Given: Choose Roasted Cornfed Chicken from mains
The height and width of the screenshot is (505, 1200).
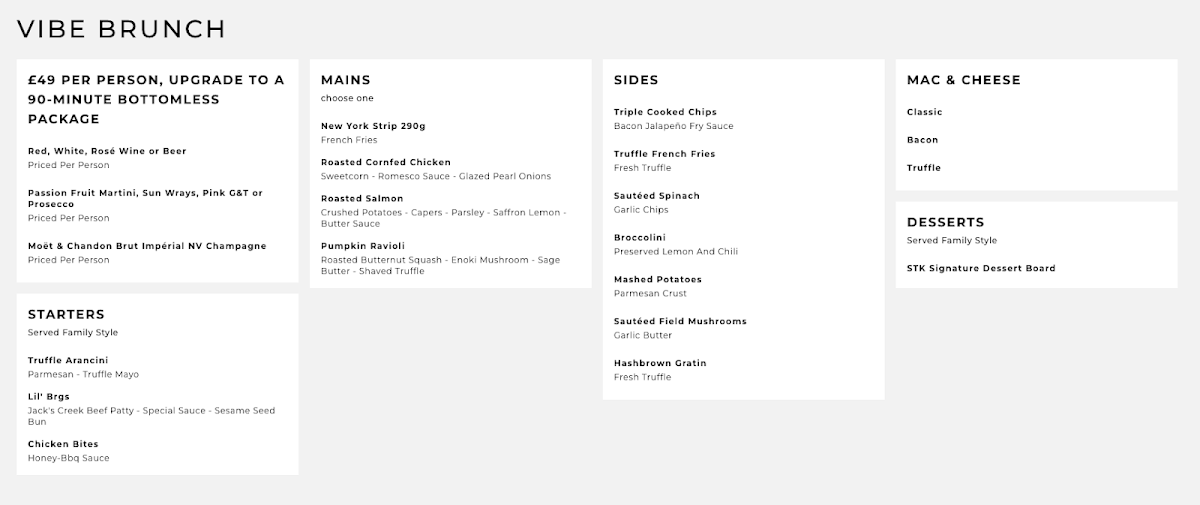Looking at the screenshot, I should (x=385, y=162).
